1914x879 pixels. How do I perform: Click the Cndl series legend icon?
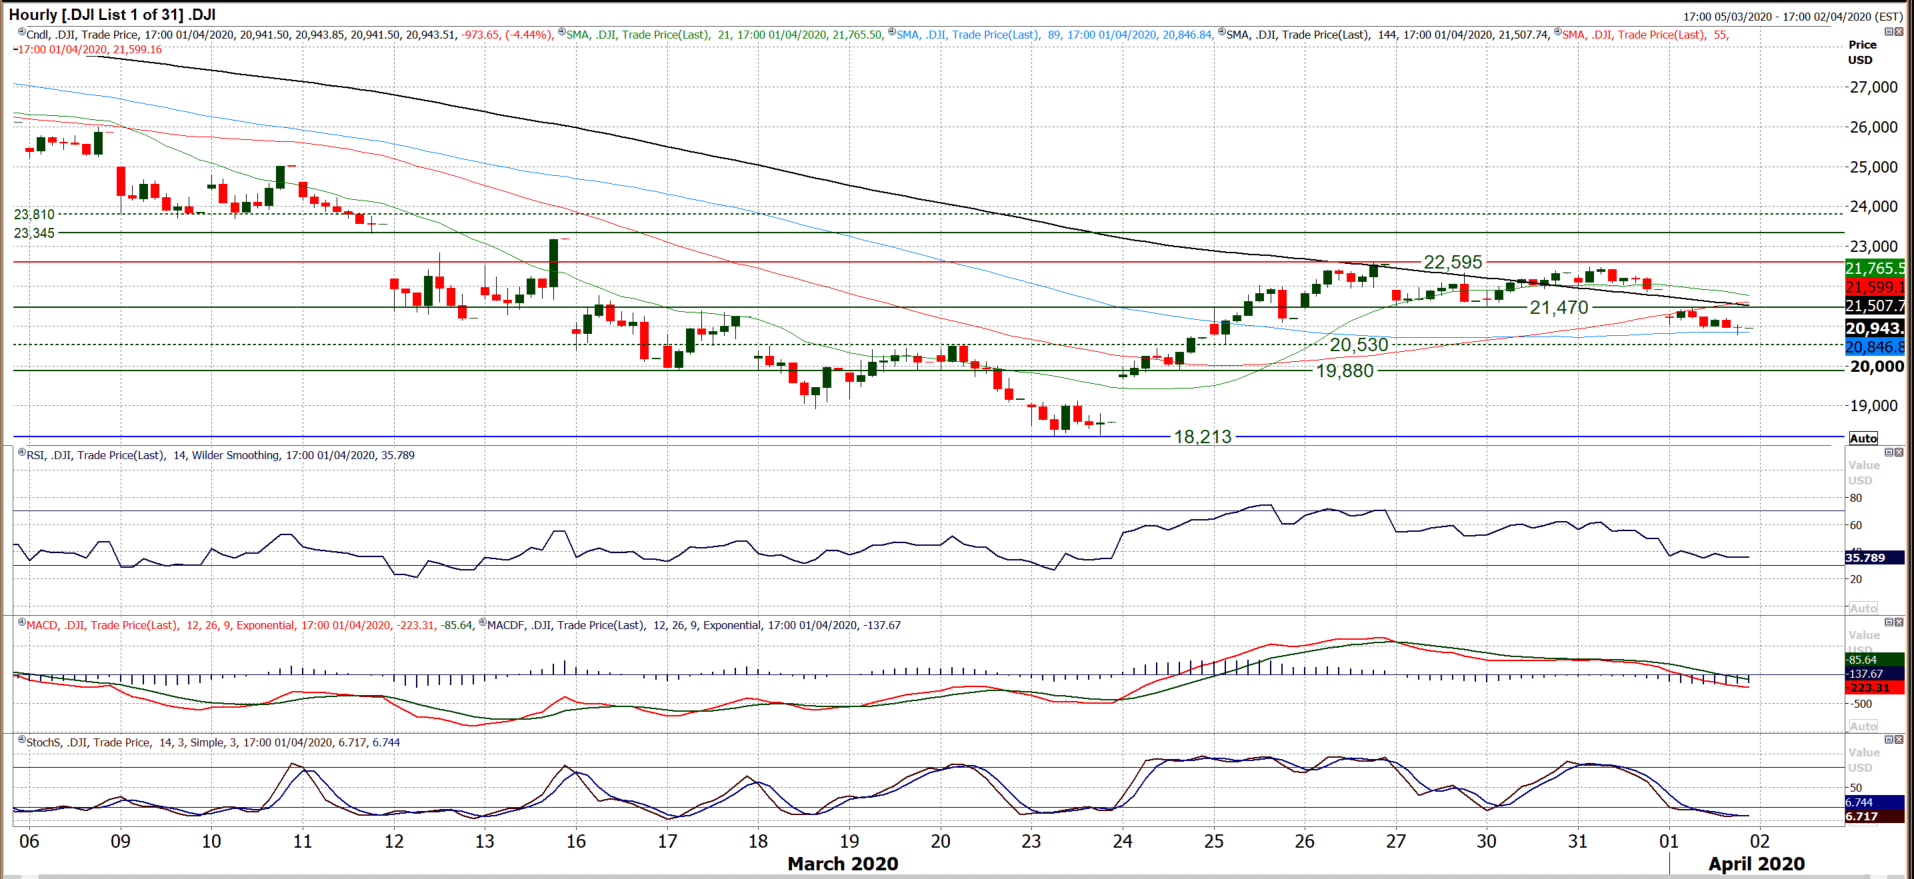click(21, 33)
